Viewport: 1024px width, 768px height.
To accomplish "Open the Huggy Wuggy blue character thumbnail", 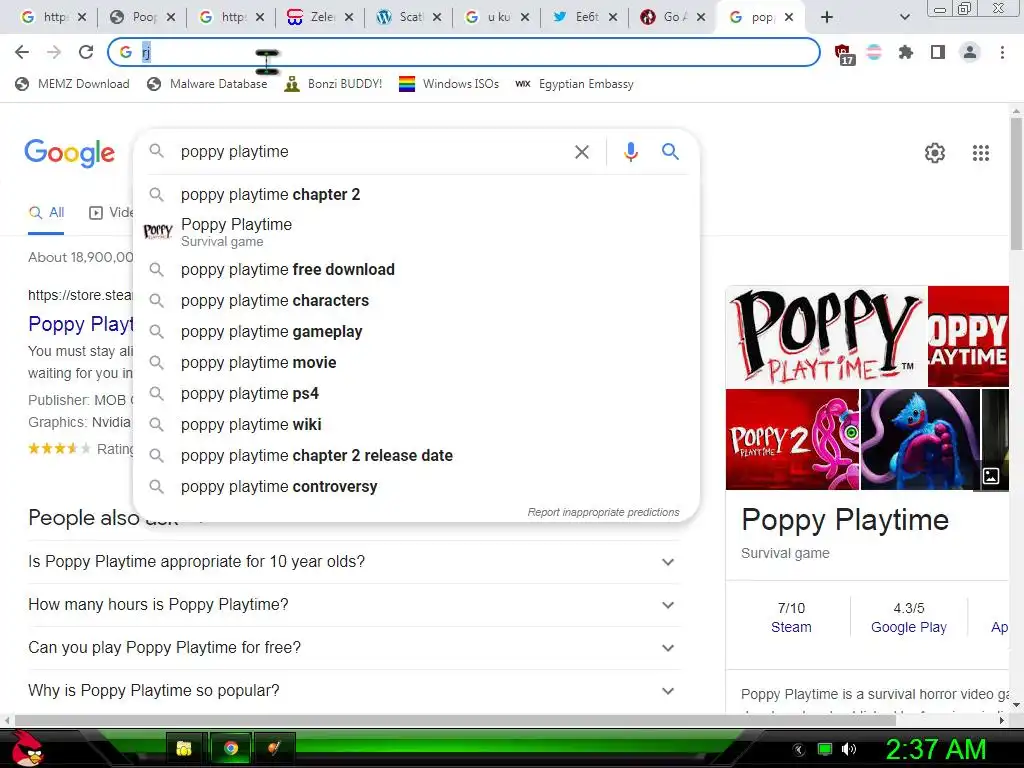I will (x=920, y=440).
